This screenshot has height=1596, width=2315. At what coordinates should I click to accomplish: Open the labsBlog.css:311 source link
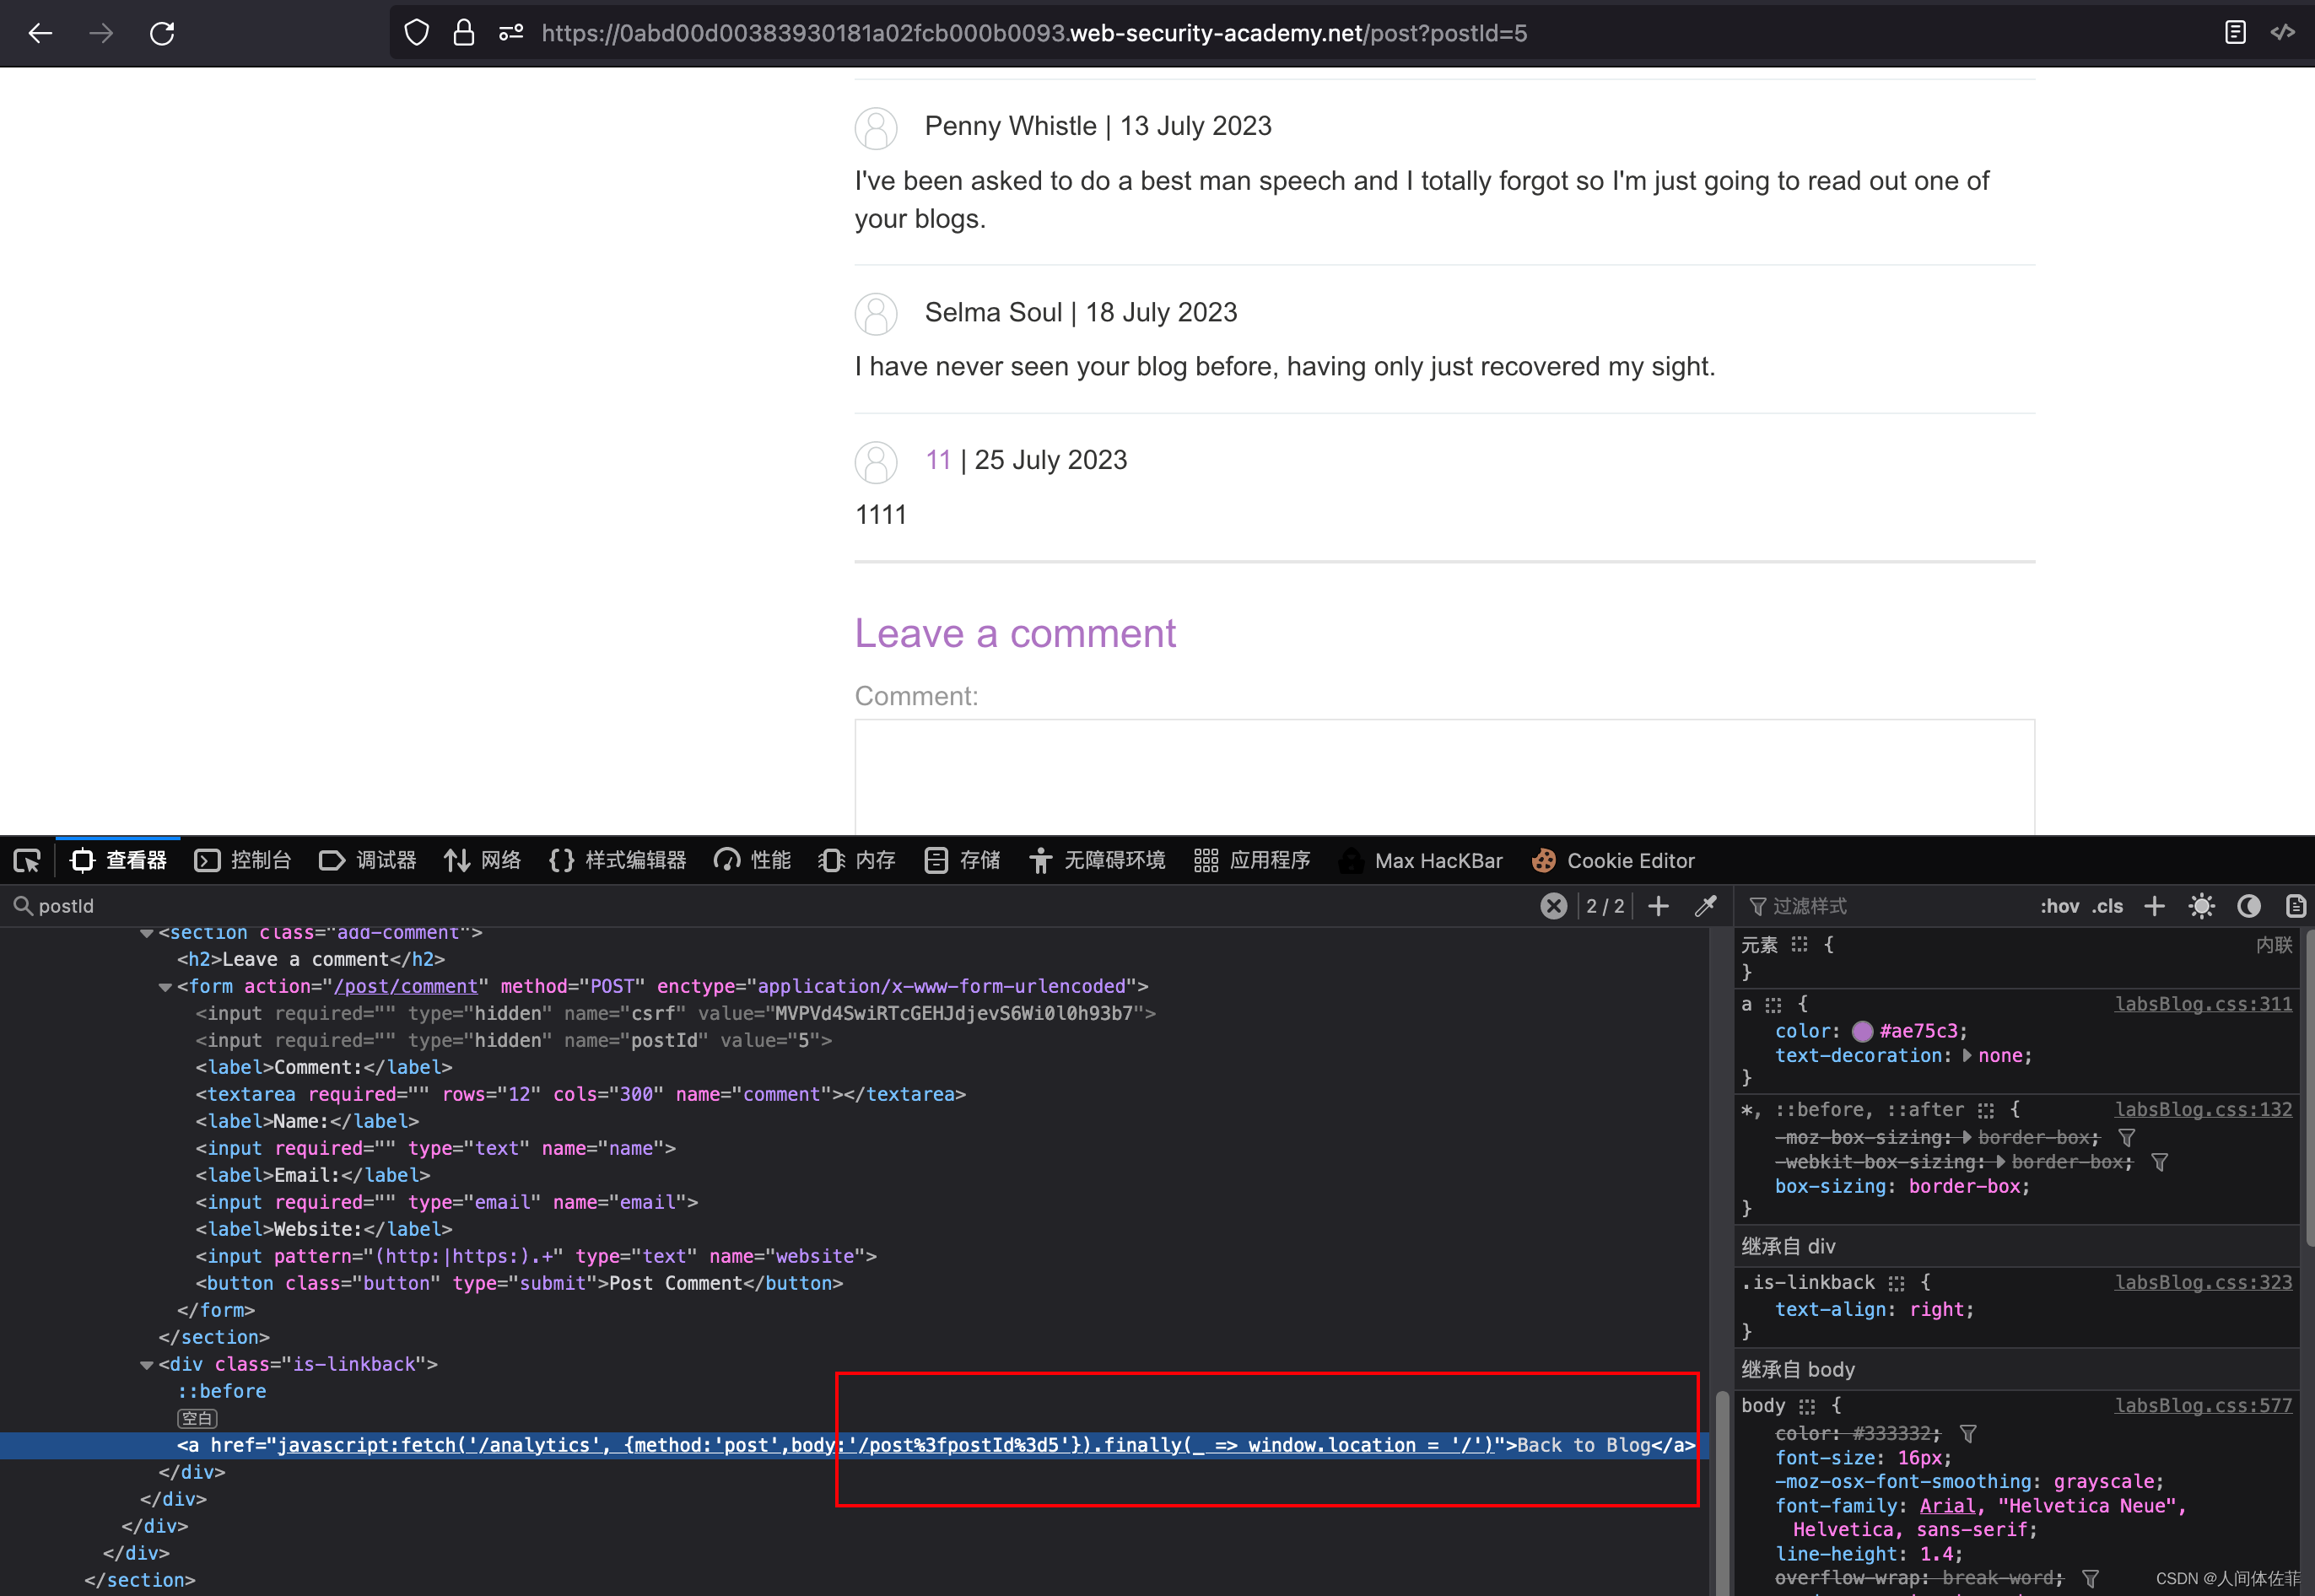[x=2202, y=1004]
